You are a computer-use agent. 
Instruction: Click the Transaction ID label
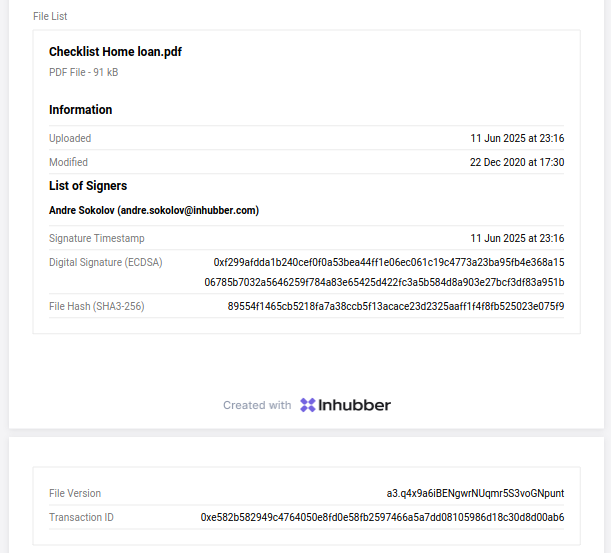(82, 517)
